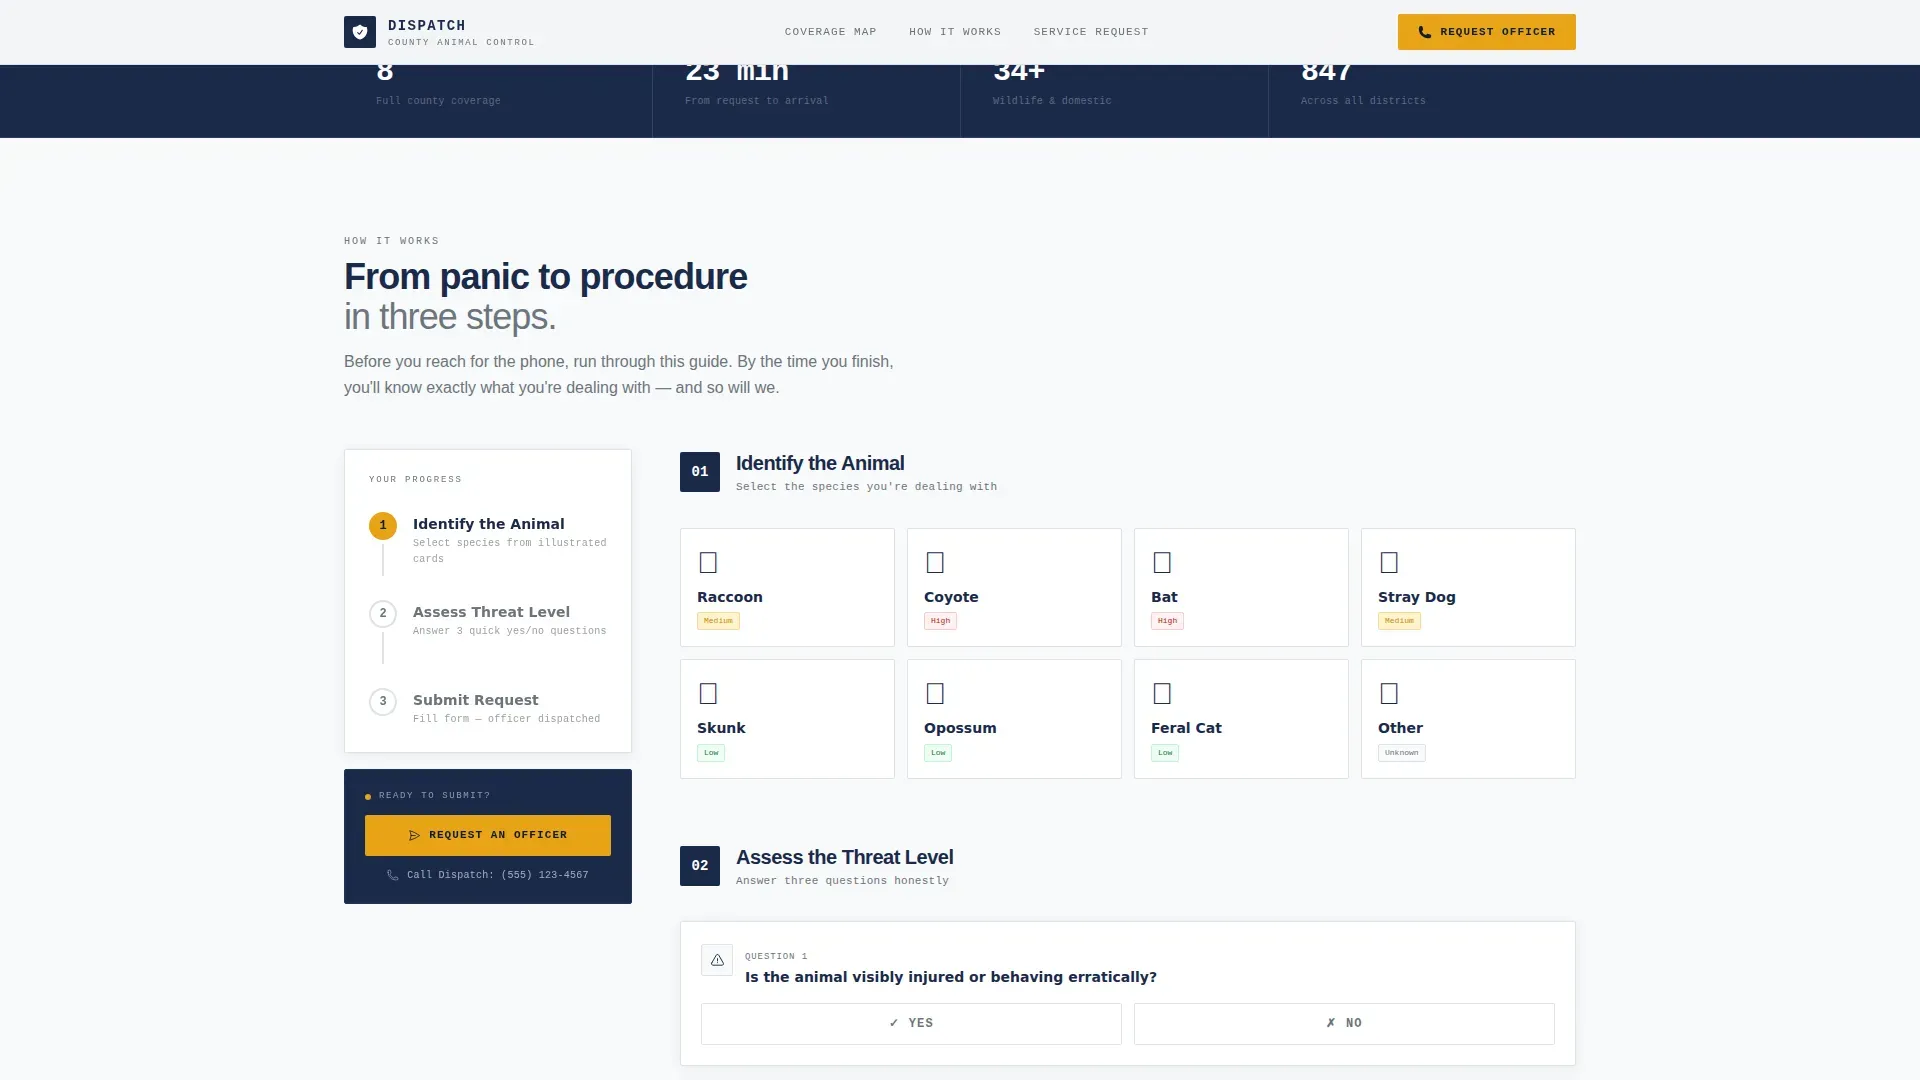Select the Other species card

[1468, 719]
